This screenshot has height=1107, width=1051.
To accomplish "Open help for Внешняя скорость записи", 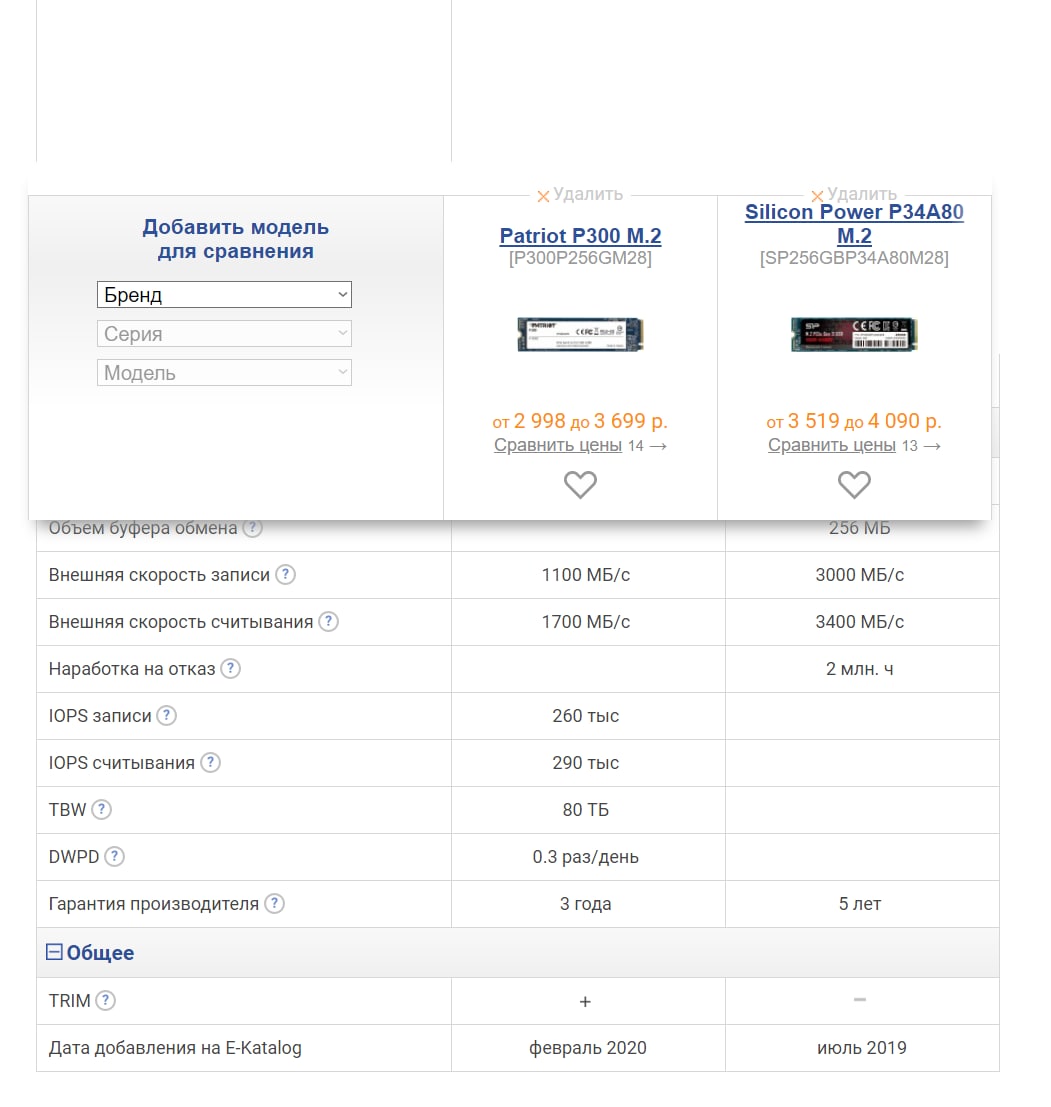I will click(285, 575).
